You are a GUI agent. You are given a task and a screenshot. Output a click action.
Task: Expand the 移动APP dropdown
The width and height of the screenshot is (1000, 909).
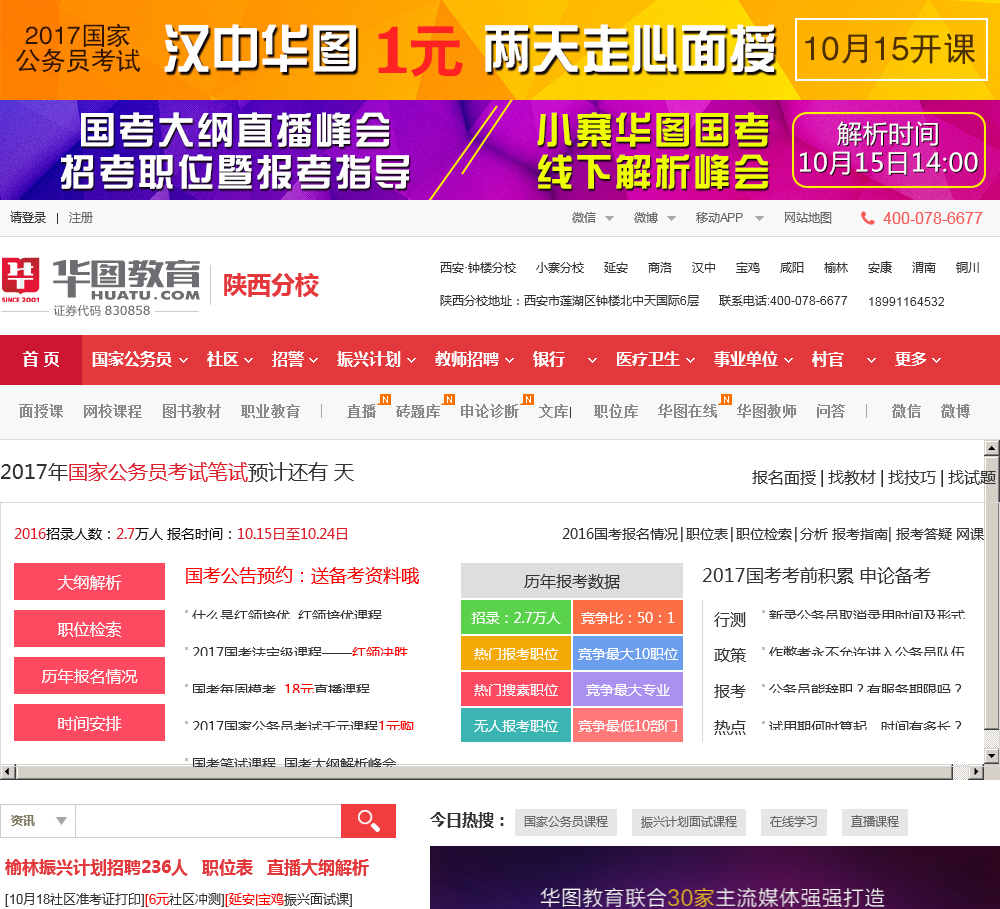[730, 218]
